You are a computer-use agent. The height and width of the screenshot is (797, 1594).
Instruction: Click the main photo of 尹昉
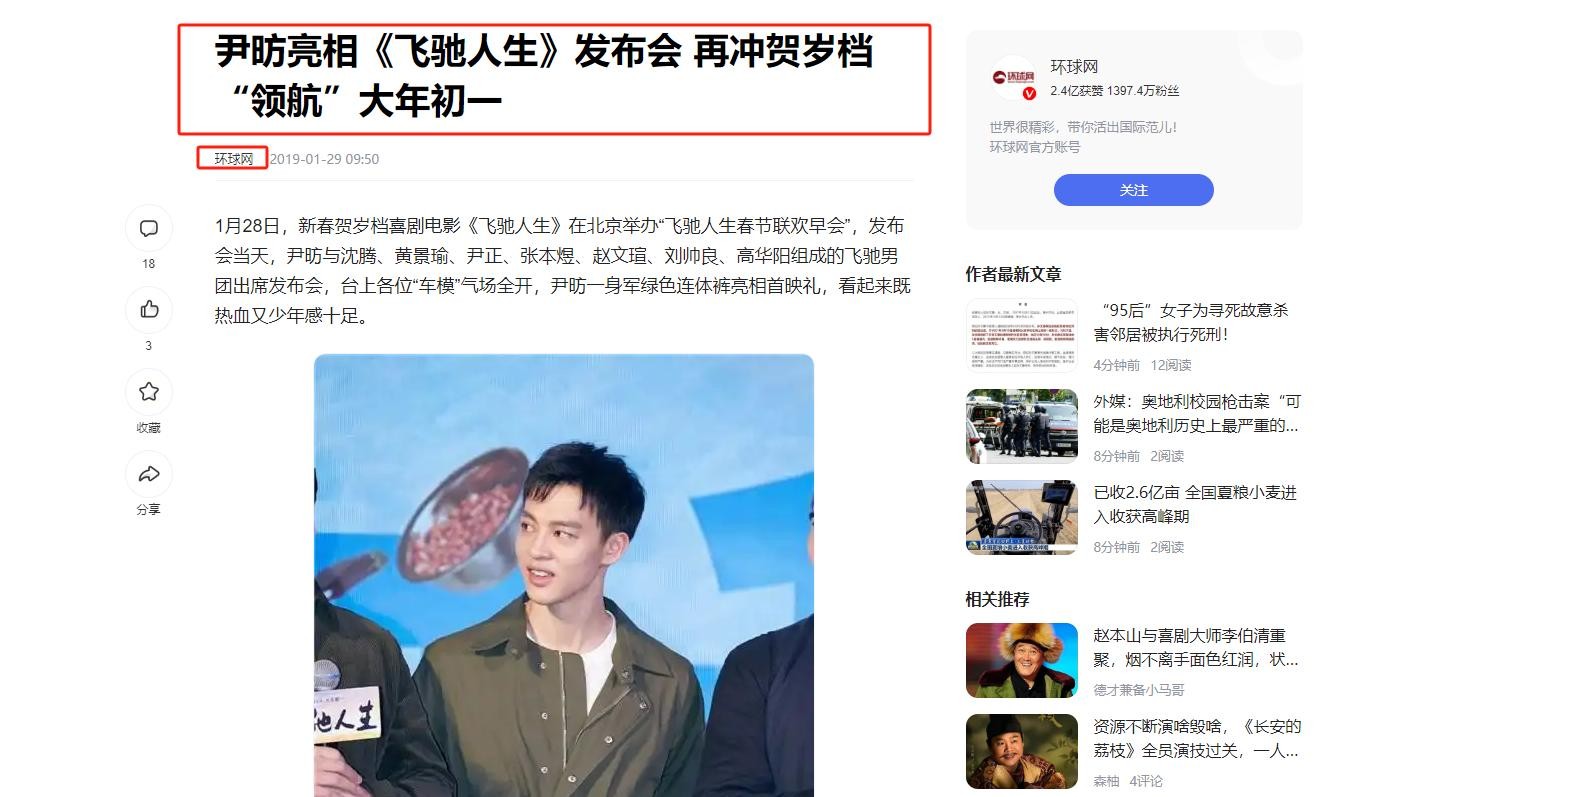(x=564, y=575)
